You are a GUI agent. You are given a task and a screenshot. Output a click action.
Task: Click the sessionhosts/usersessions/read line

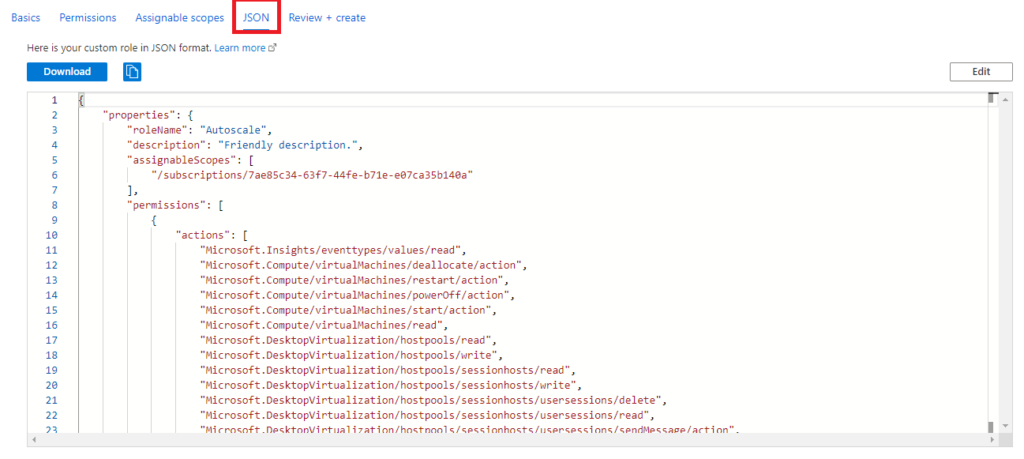pos(426,415)
